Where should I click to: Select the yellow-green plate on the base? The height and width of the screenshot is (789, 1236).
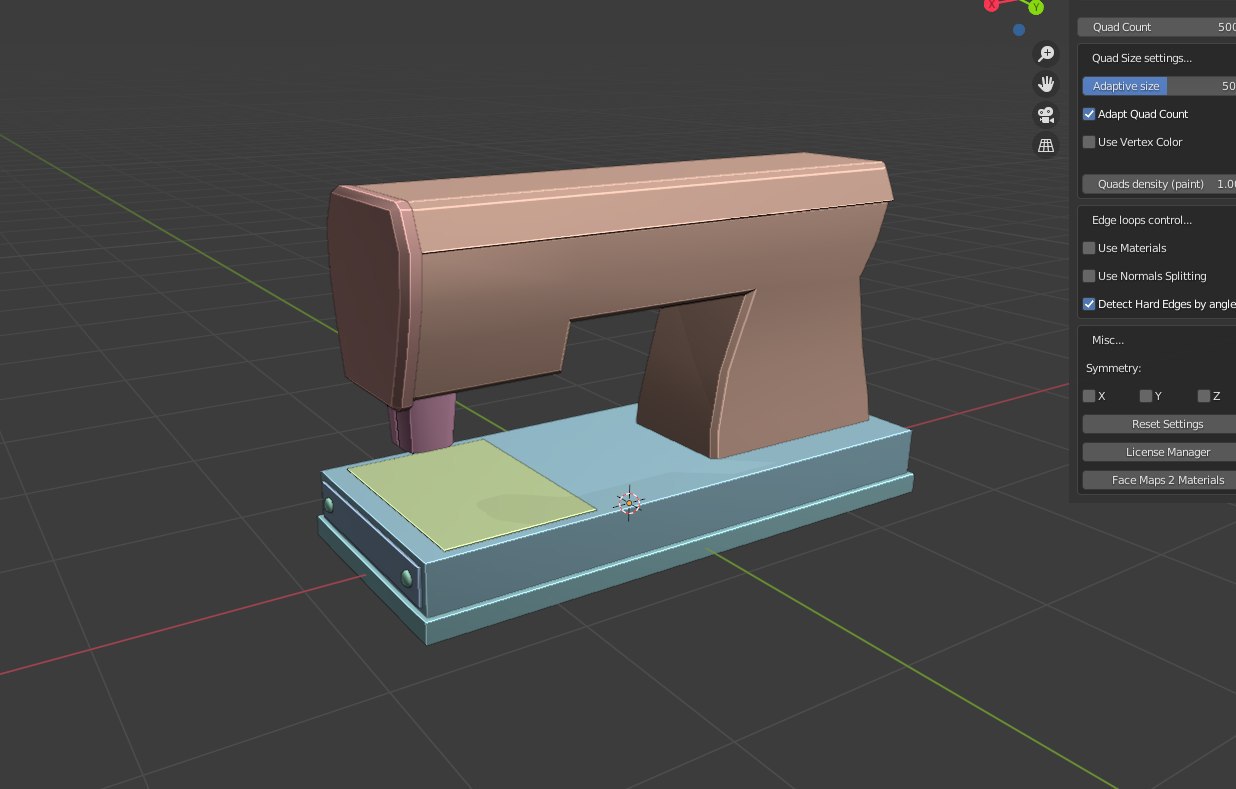click(470, 493)
